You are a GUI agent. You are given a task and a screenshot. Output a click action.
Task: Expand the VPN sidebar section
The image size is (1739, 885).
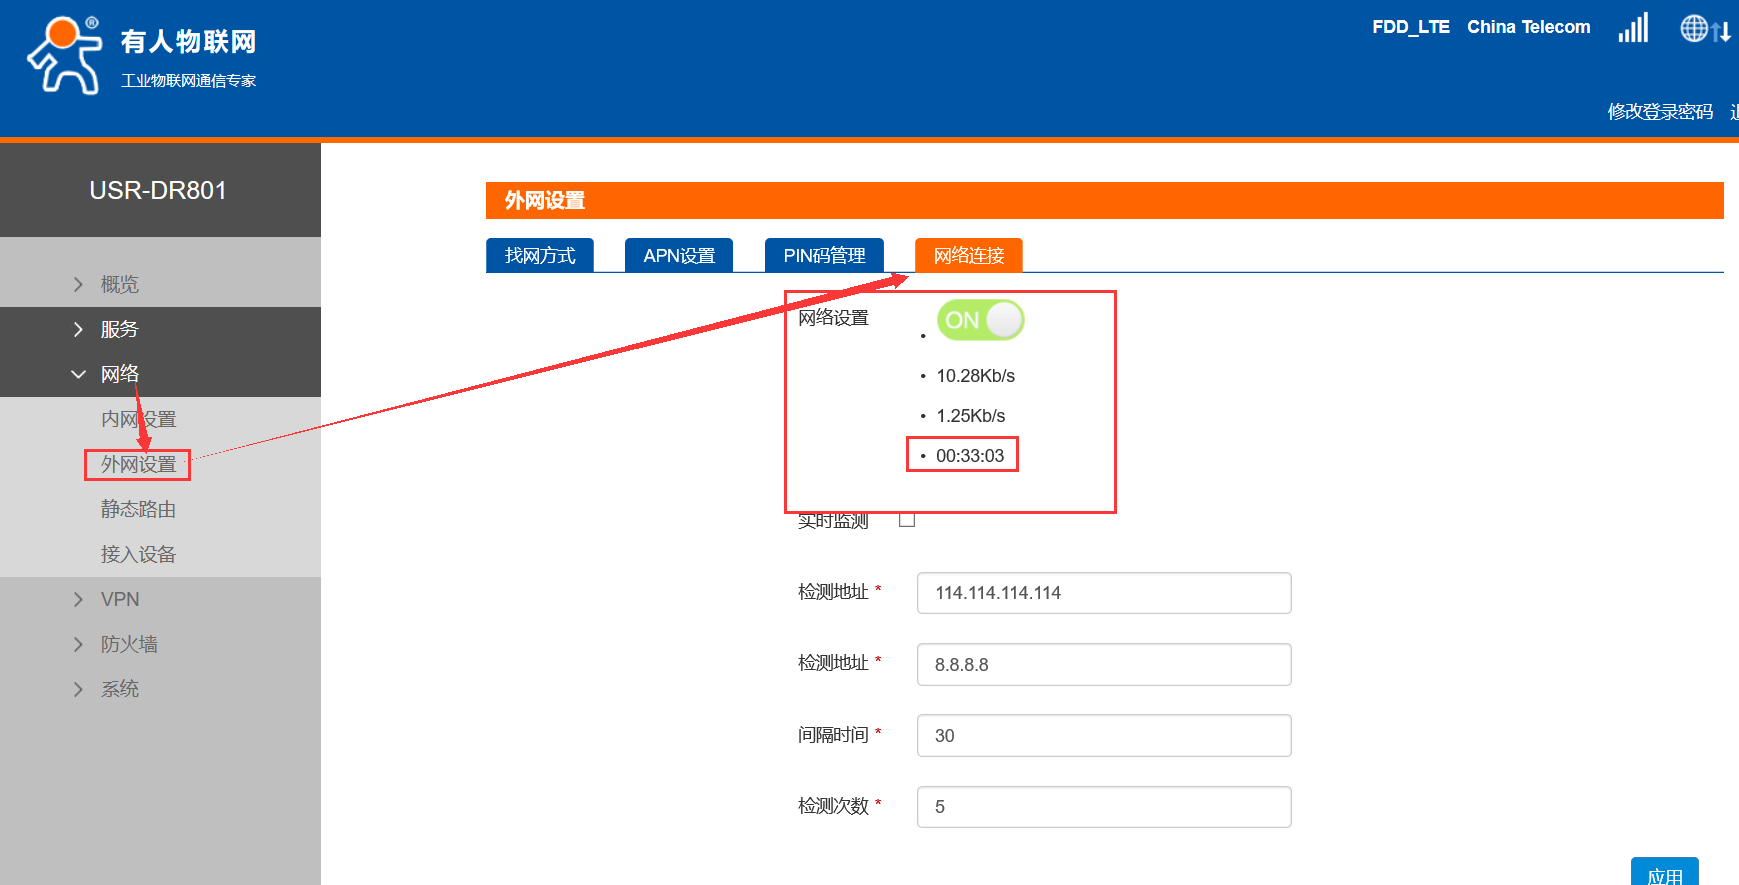coord(119,599)
